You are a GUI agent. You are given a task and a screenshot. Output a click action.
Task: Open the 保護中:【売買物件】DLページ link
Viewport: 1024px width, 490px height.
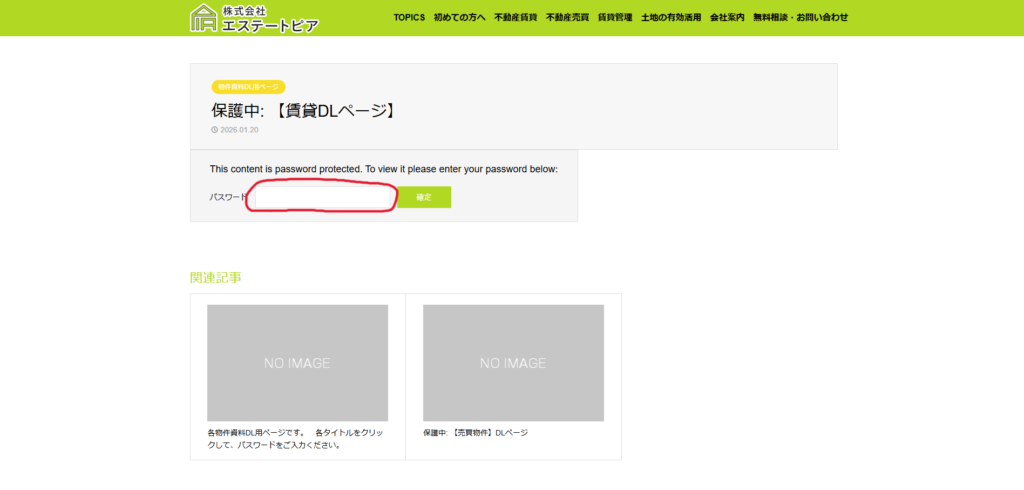[x=475, y=433]
